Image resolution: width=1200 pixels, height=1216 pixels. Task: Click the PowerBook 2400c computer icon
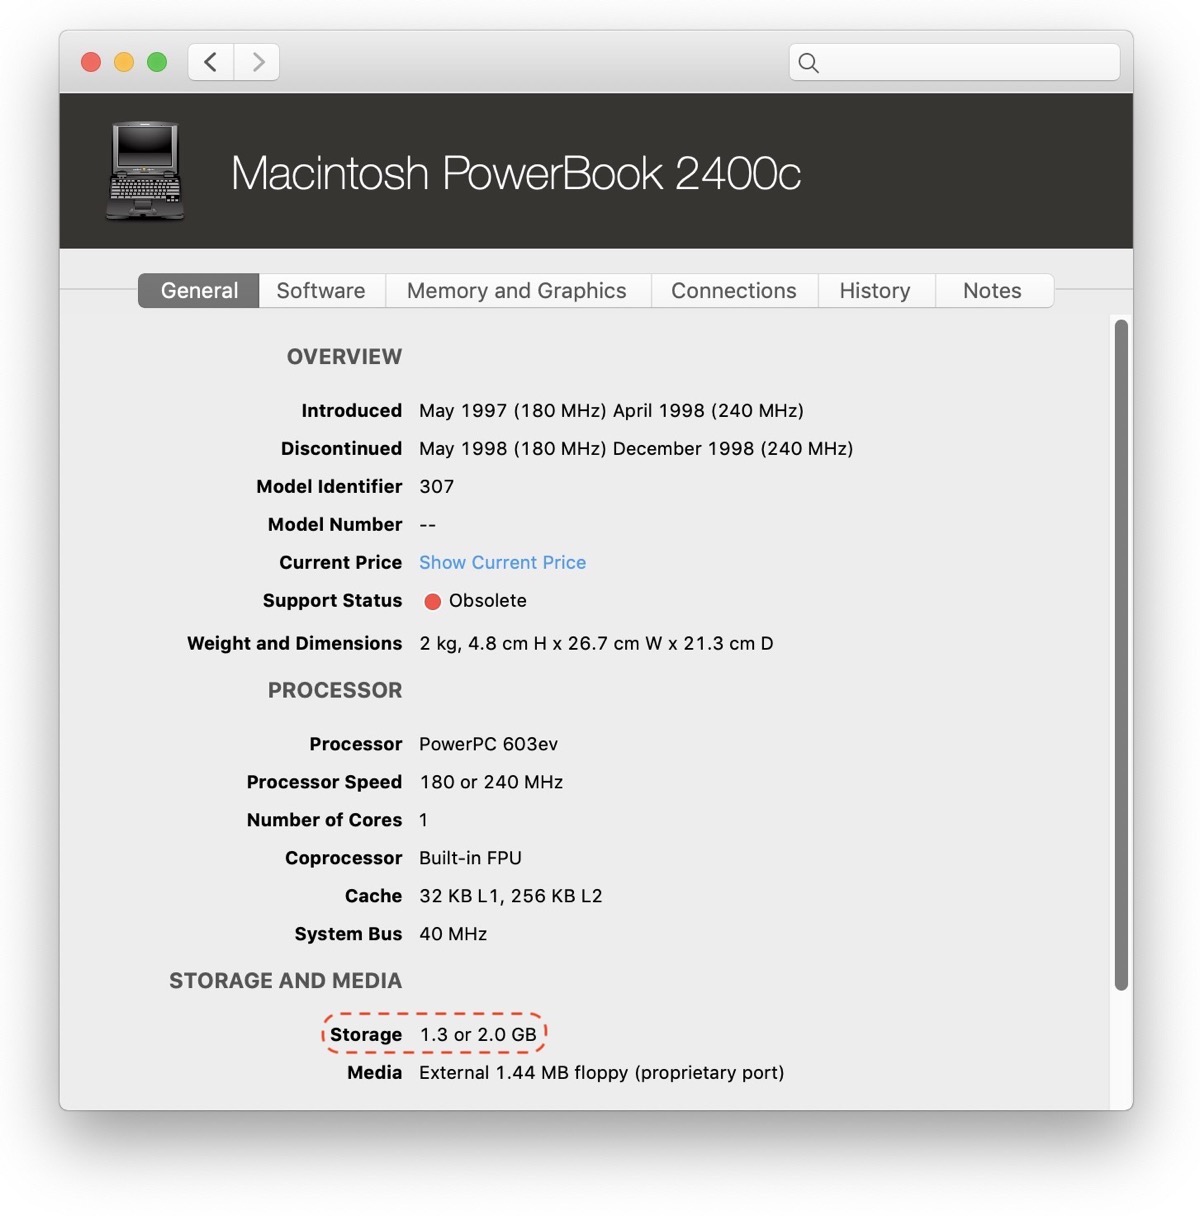144,171
